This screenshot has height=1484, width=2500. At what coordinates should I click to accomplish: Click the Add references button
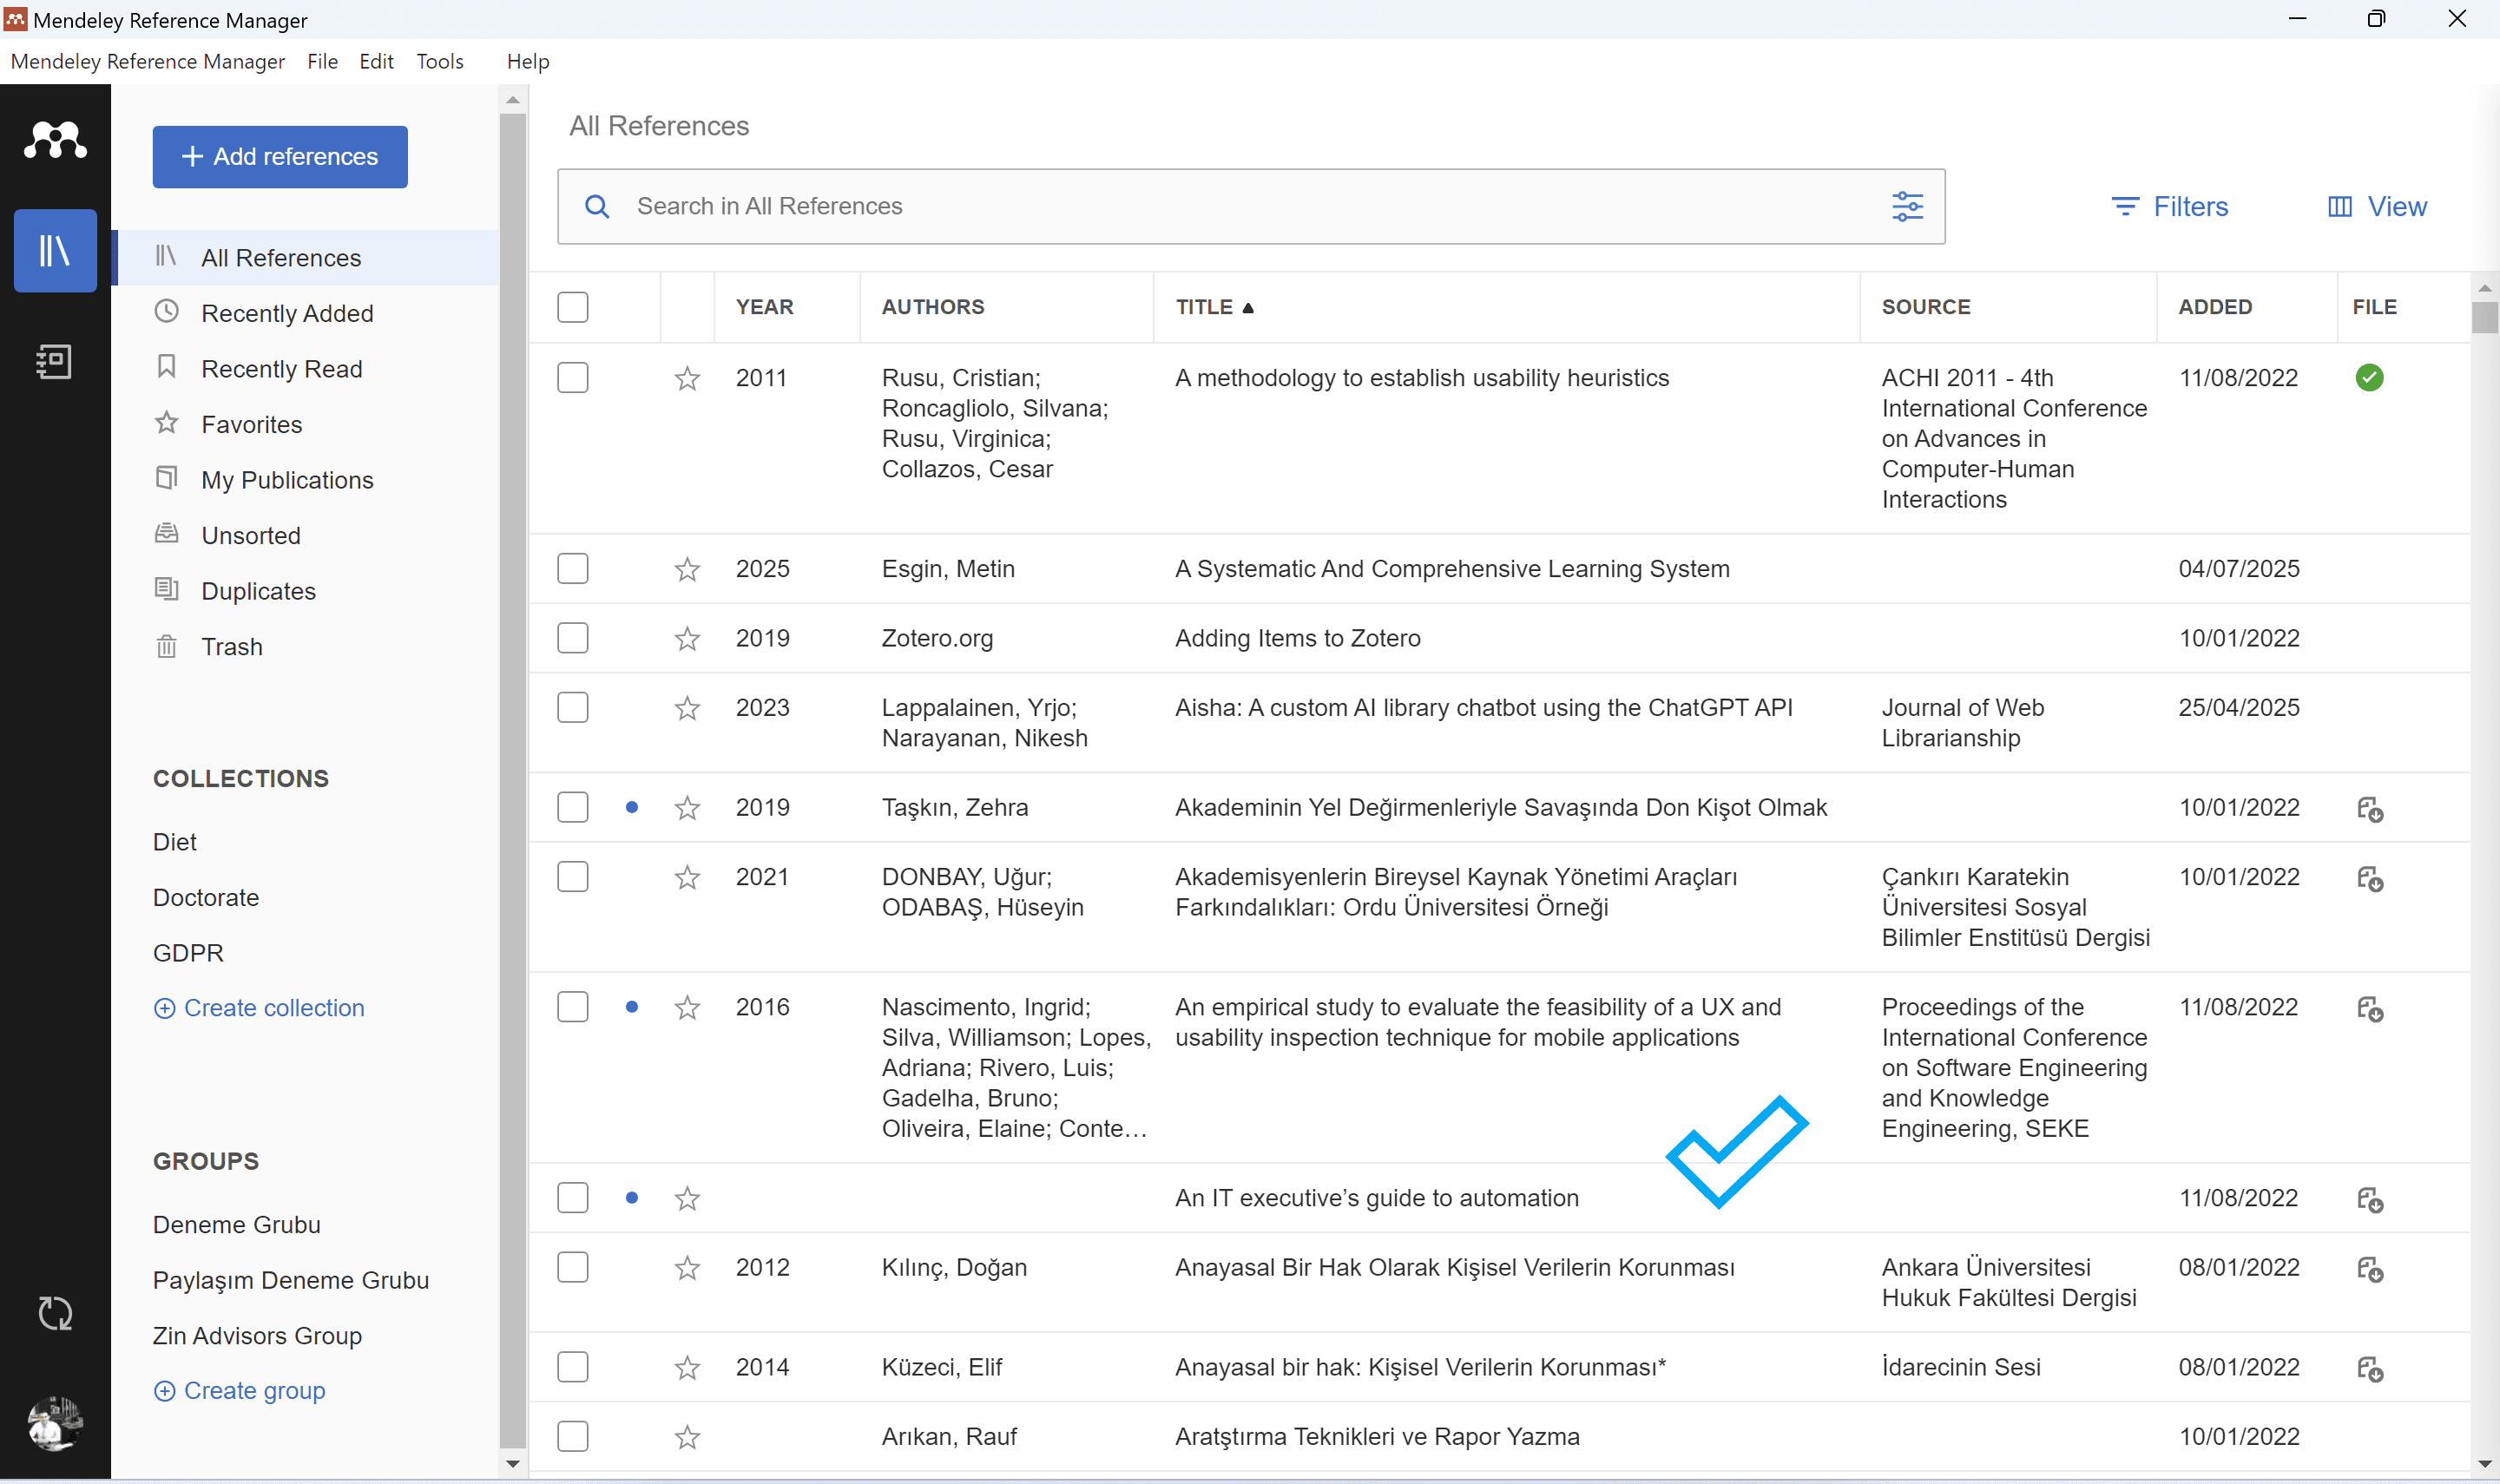(x=280, y=157)
